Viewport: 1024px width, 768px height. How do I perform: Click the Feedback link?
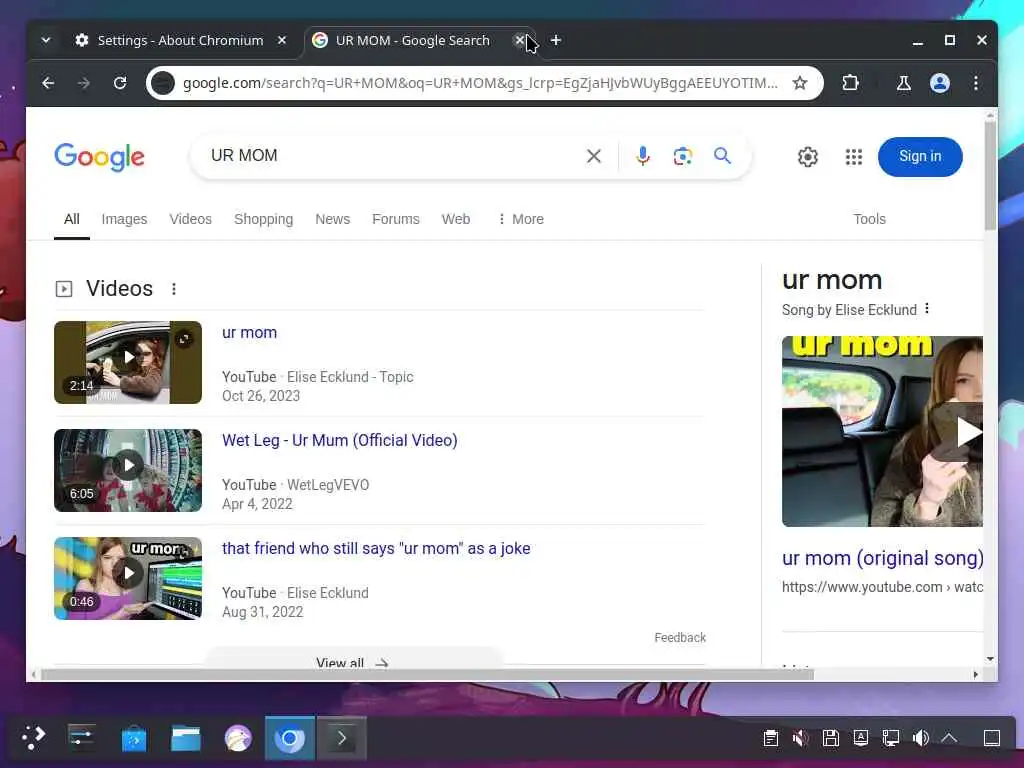point(680,637)
